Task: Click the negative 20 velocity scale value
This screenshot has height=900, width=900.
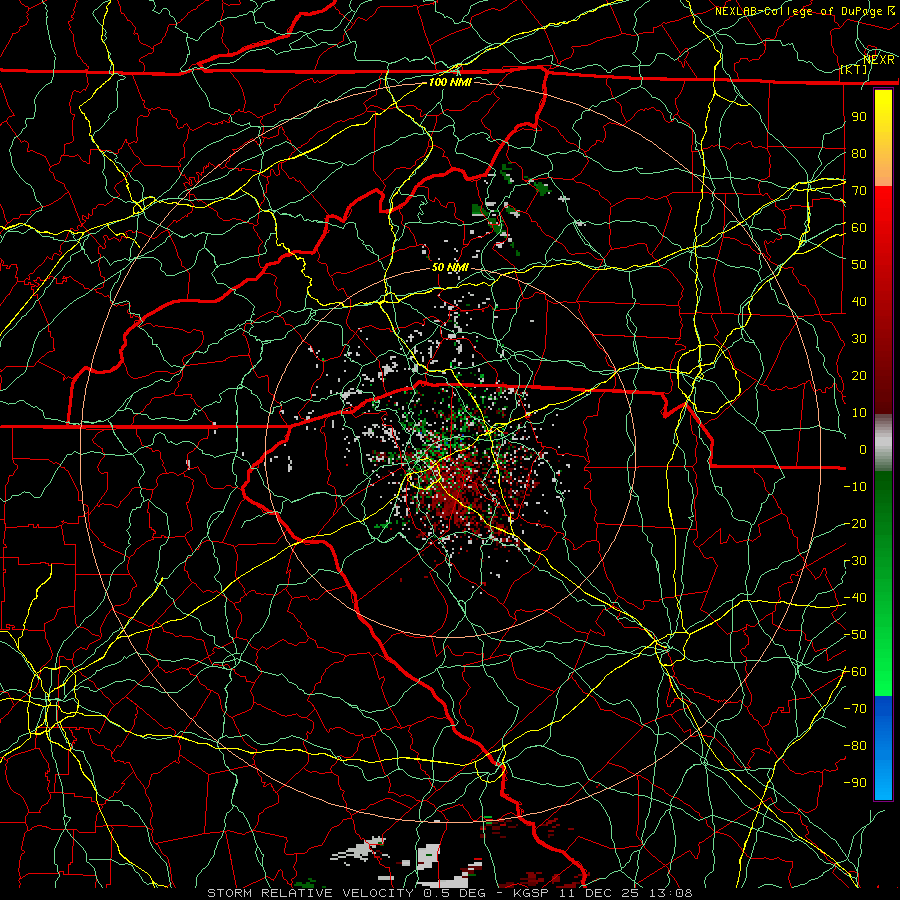Action: pyautogui.click(x=855, y=523)
